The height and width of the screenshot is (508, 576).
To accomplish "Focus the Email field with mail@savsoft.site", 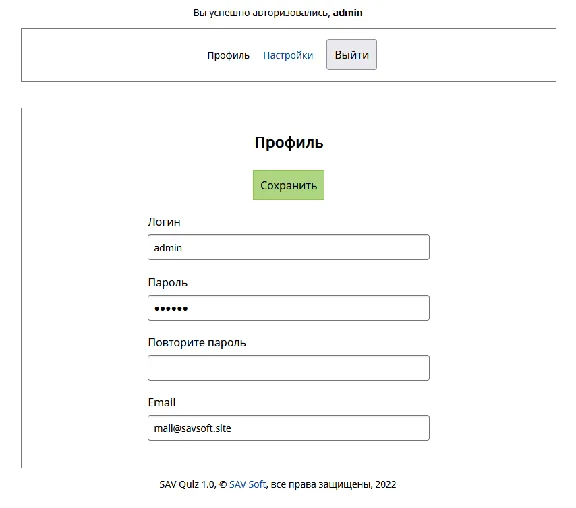I will (x=288, y=428).
